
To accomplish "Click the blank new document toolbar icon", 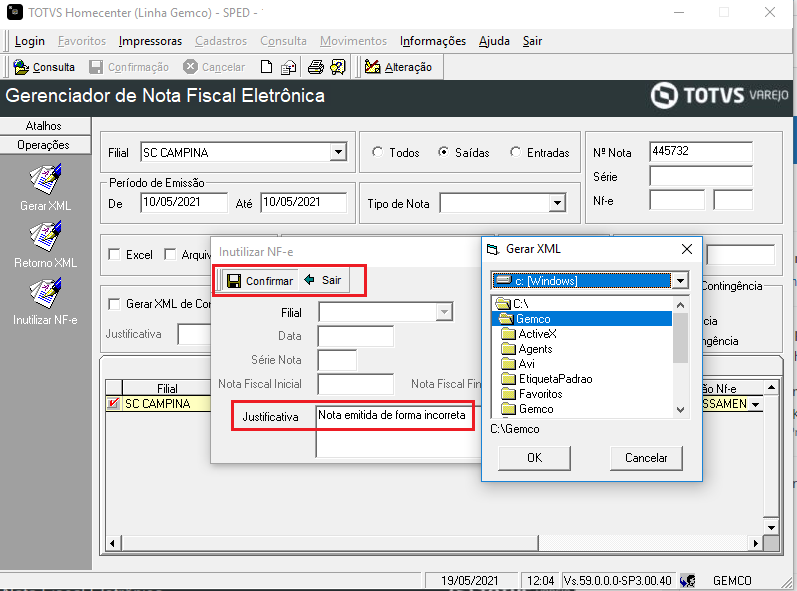I will tap(266, 67).
